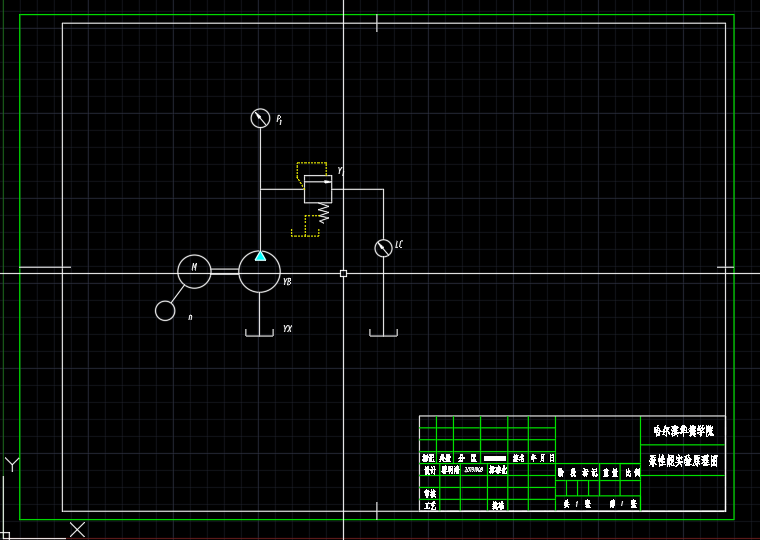Click the 设计 cell in title block

coord(429,470)
